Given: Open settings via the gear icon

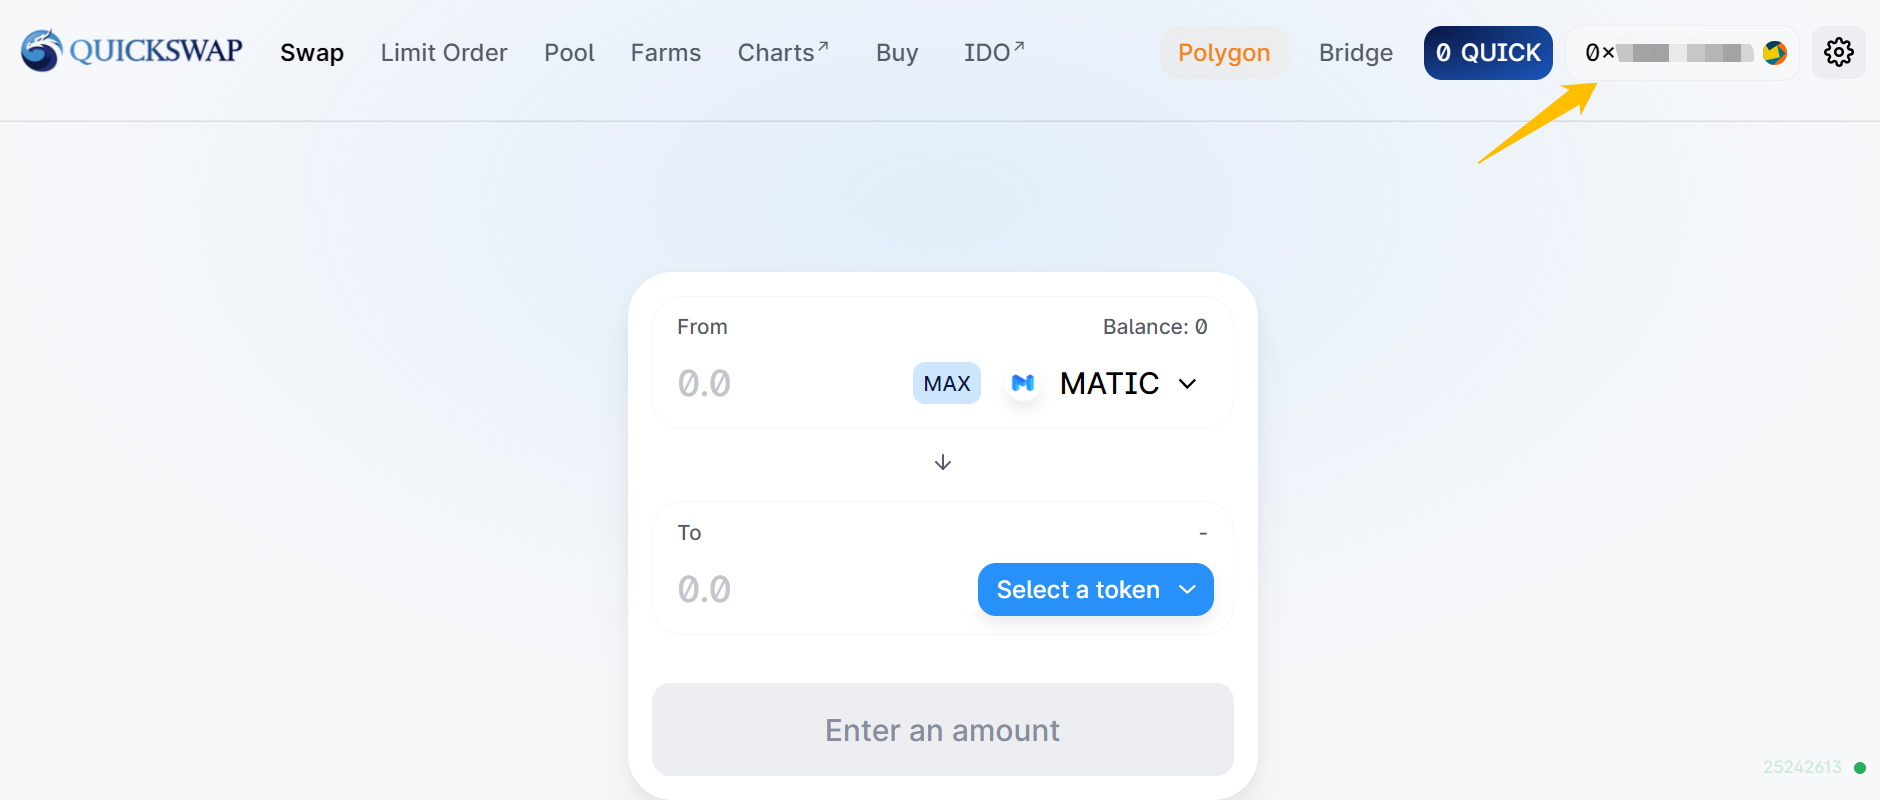Looking at the screenshot, I should click(1838, 52).
